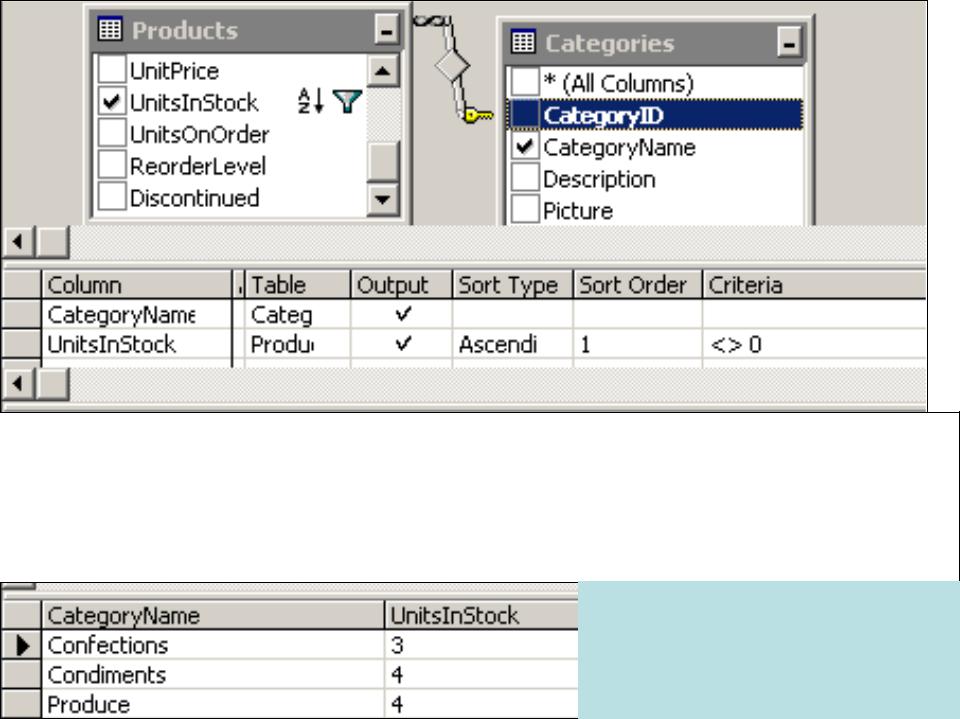
Task: Click the empty Criteria cell for CategoryName
Action: click(814, 314)
